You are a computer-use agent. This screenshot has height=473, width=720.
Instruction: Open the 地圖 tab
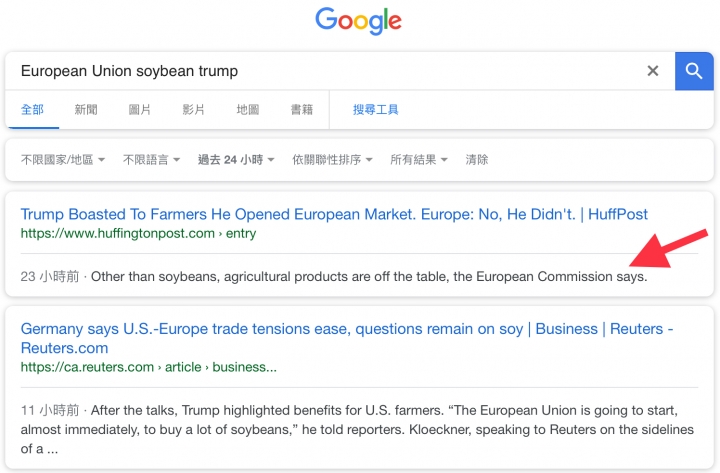pyautogui.click(x=248, y=109)
